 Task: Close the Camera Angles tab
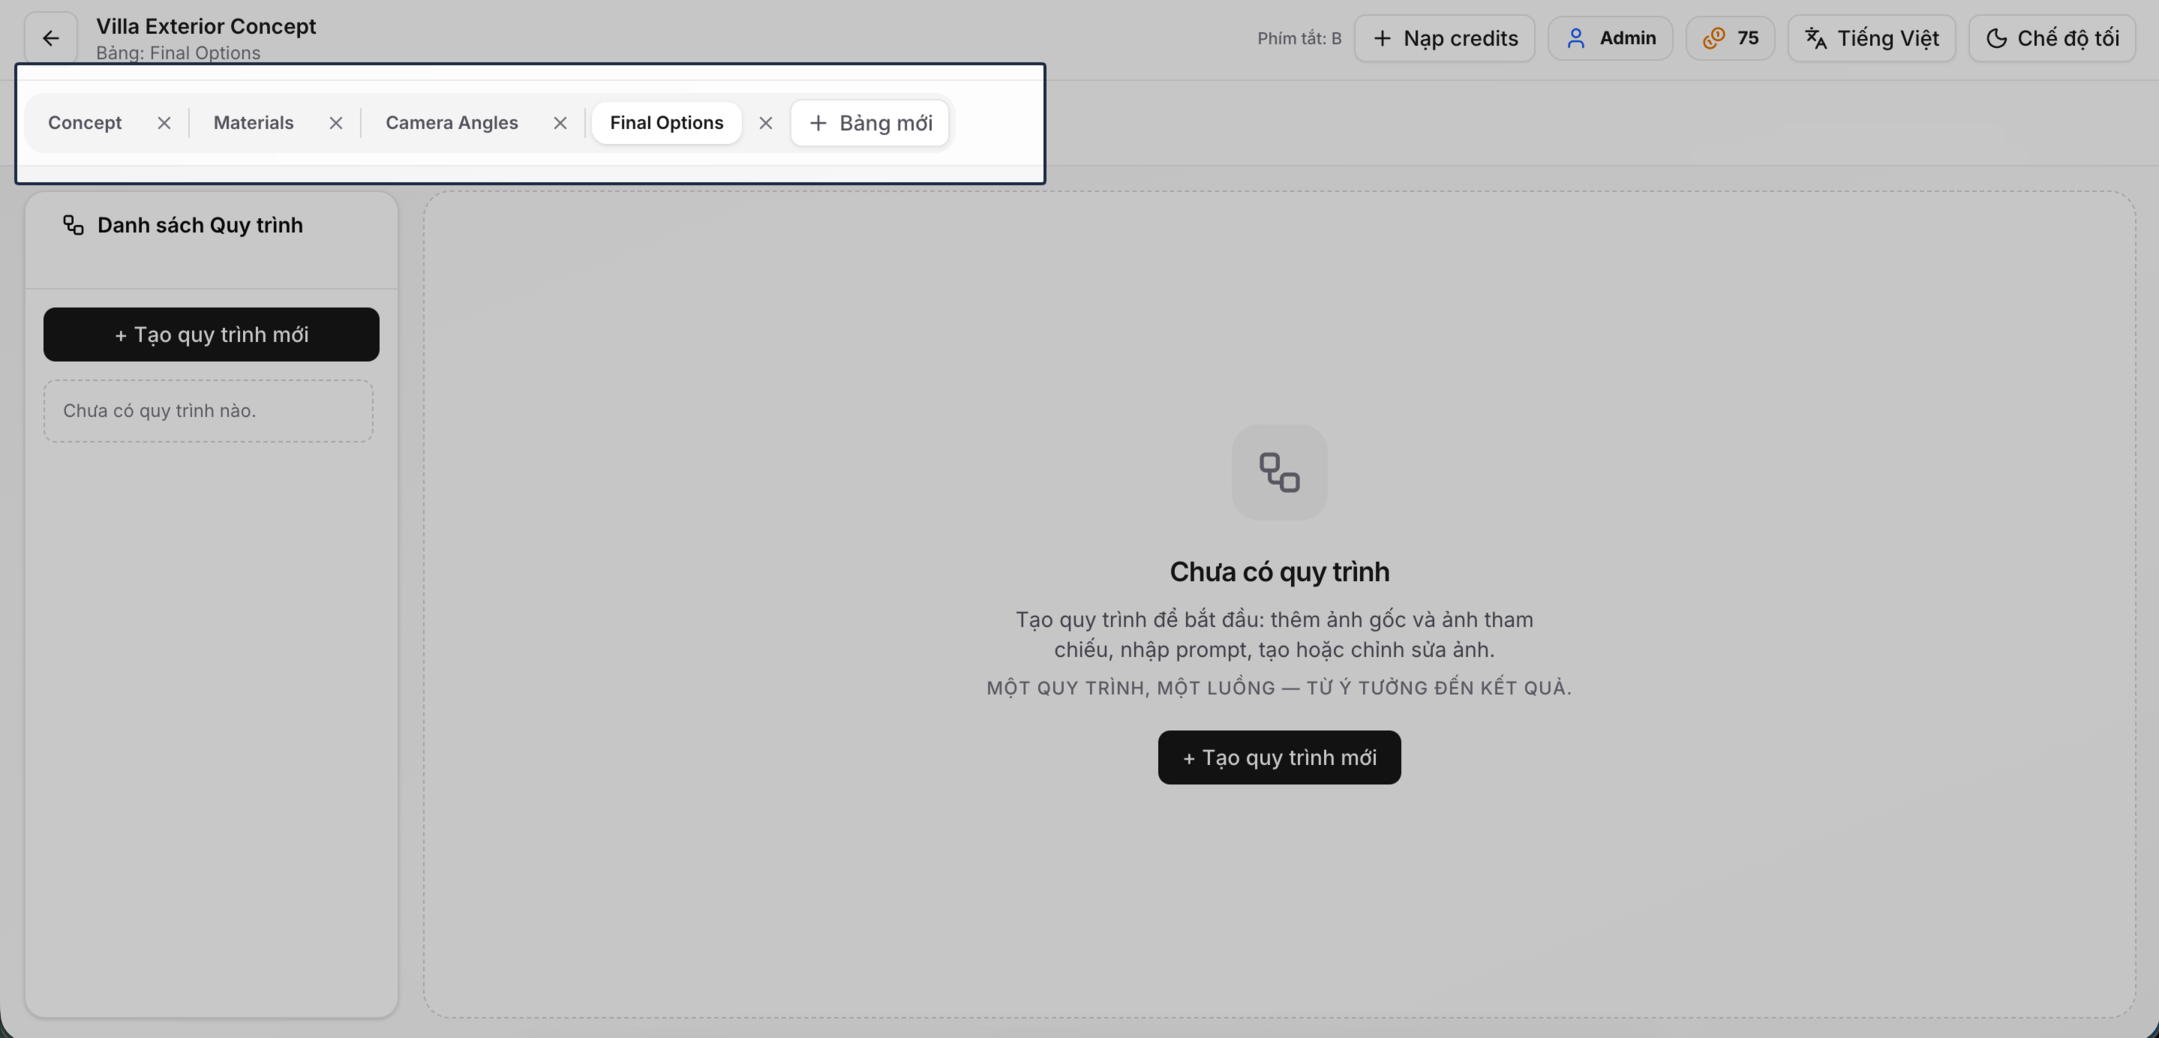(560, 123)
